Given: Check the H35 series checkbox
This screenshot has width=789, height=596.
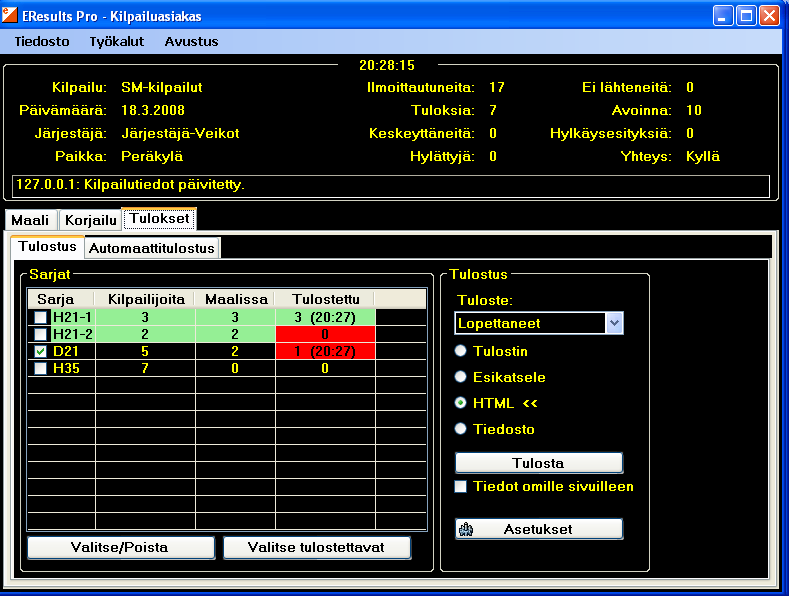Looking at the screenshot, I should (41, 368).
